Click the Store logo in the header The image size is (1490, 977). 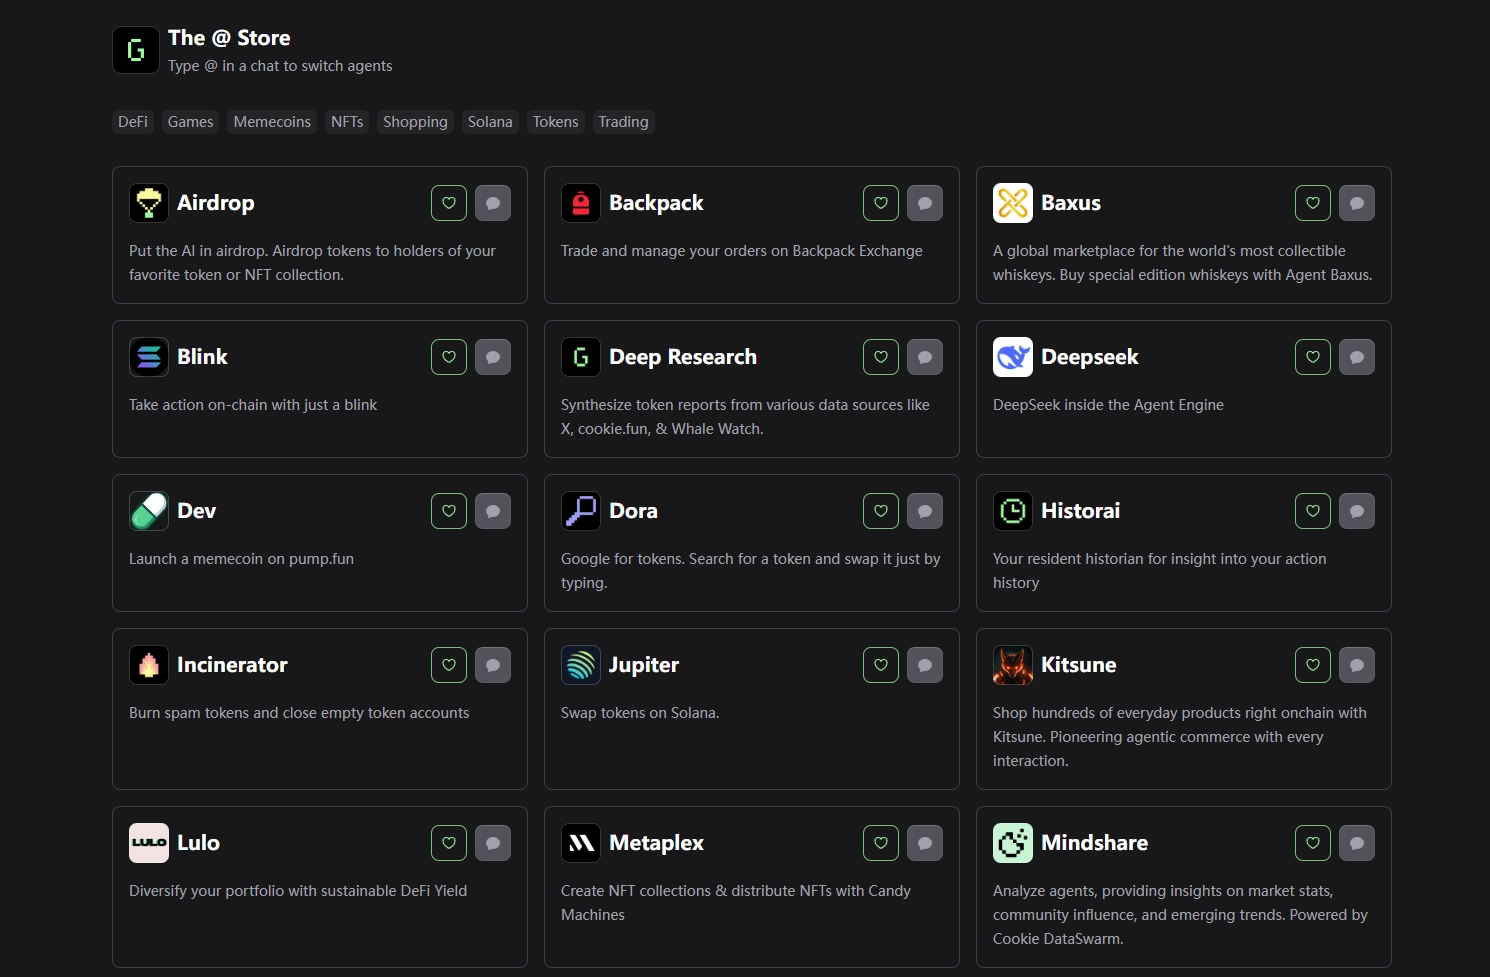(136, 50)
